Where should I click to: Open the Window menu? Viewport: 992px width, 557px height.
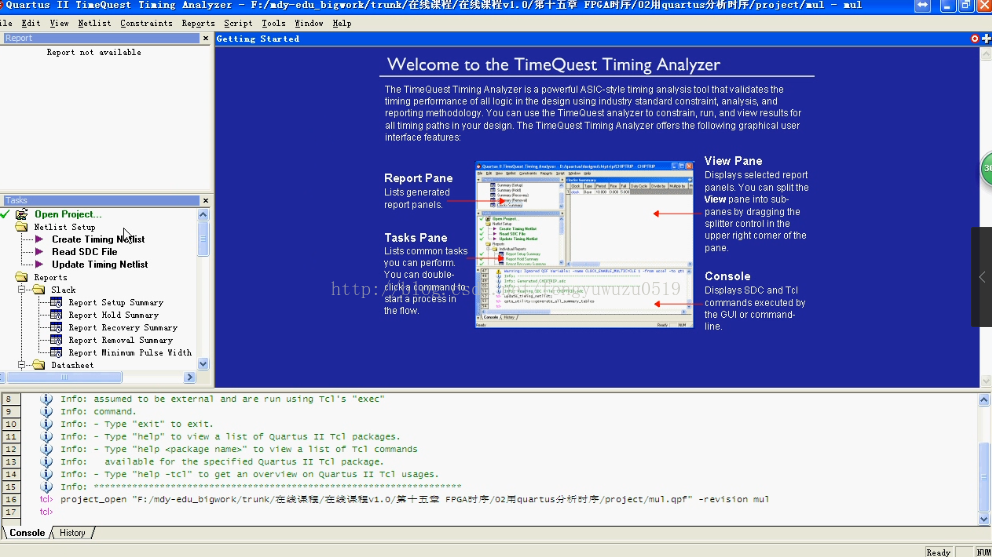[309, 23]
